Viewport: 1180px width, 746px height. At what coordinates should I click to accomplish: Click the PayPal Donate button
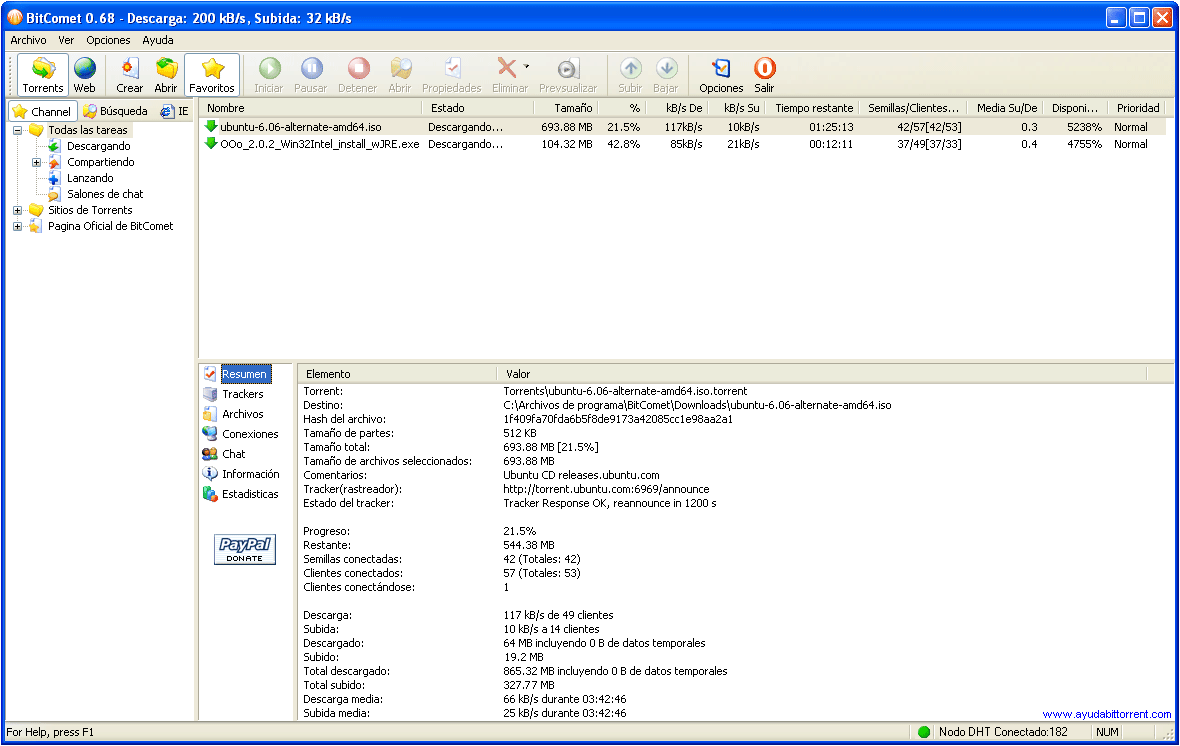coord(245,550)
